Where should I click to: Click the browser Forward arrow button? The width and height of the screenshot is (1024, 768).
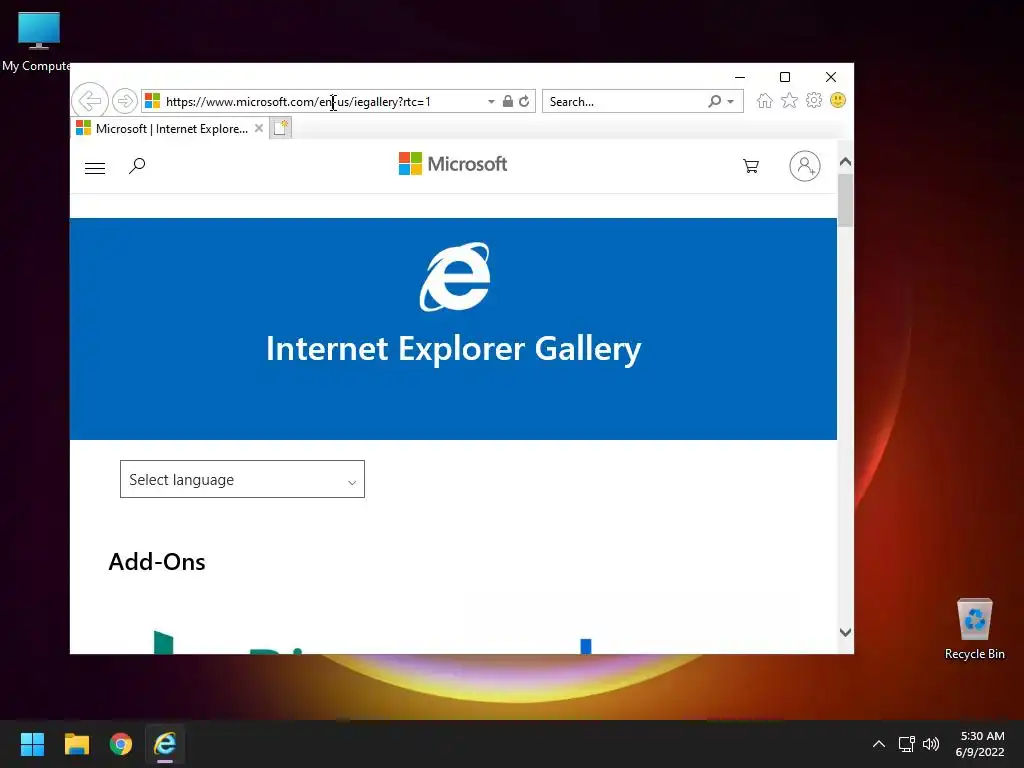click(124, 101)
